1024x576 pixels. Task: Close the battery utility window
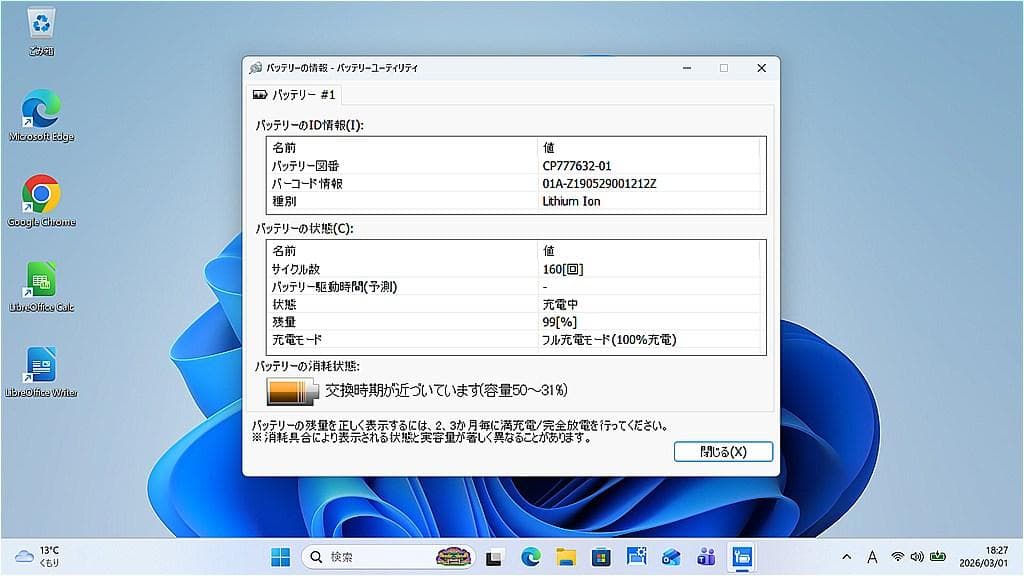coord(761,68)
